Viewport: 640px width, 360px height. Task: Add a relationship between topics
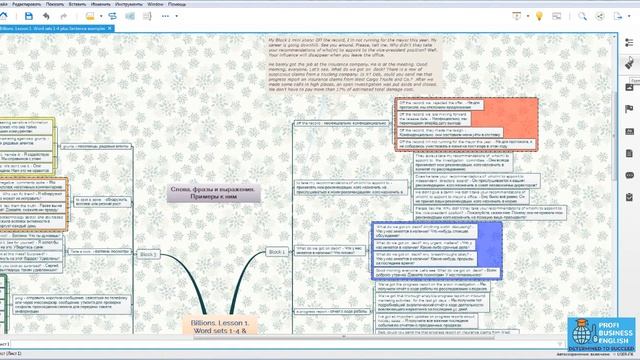(112, 16)
